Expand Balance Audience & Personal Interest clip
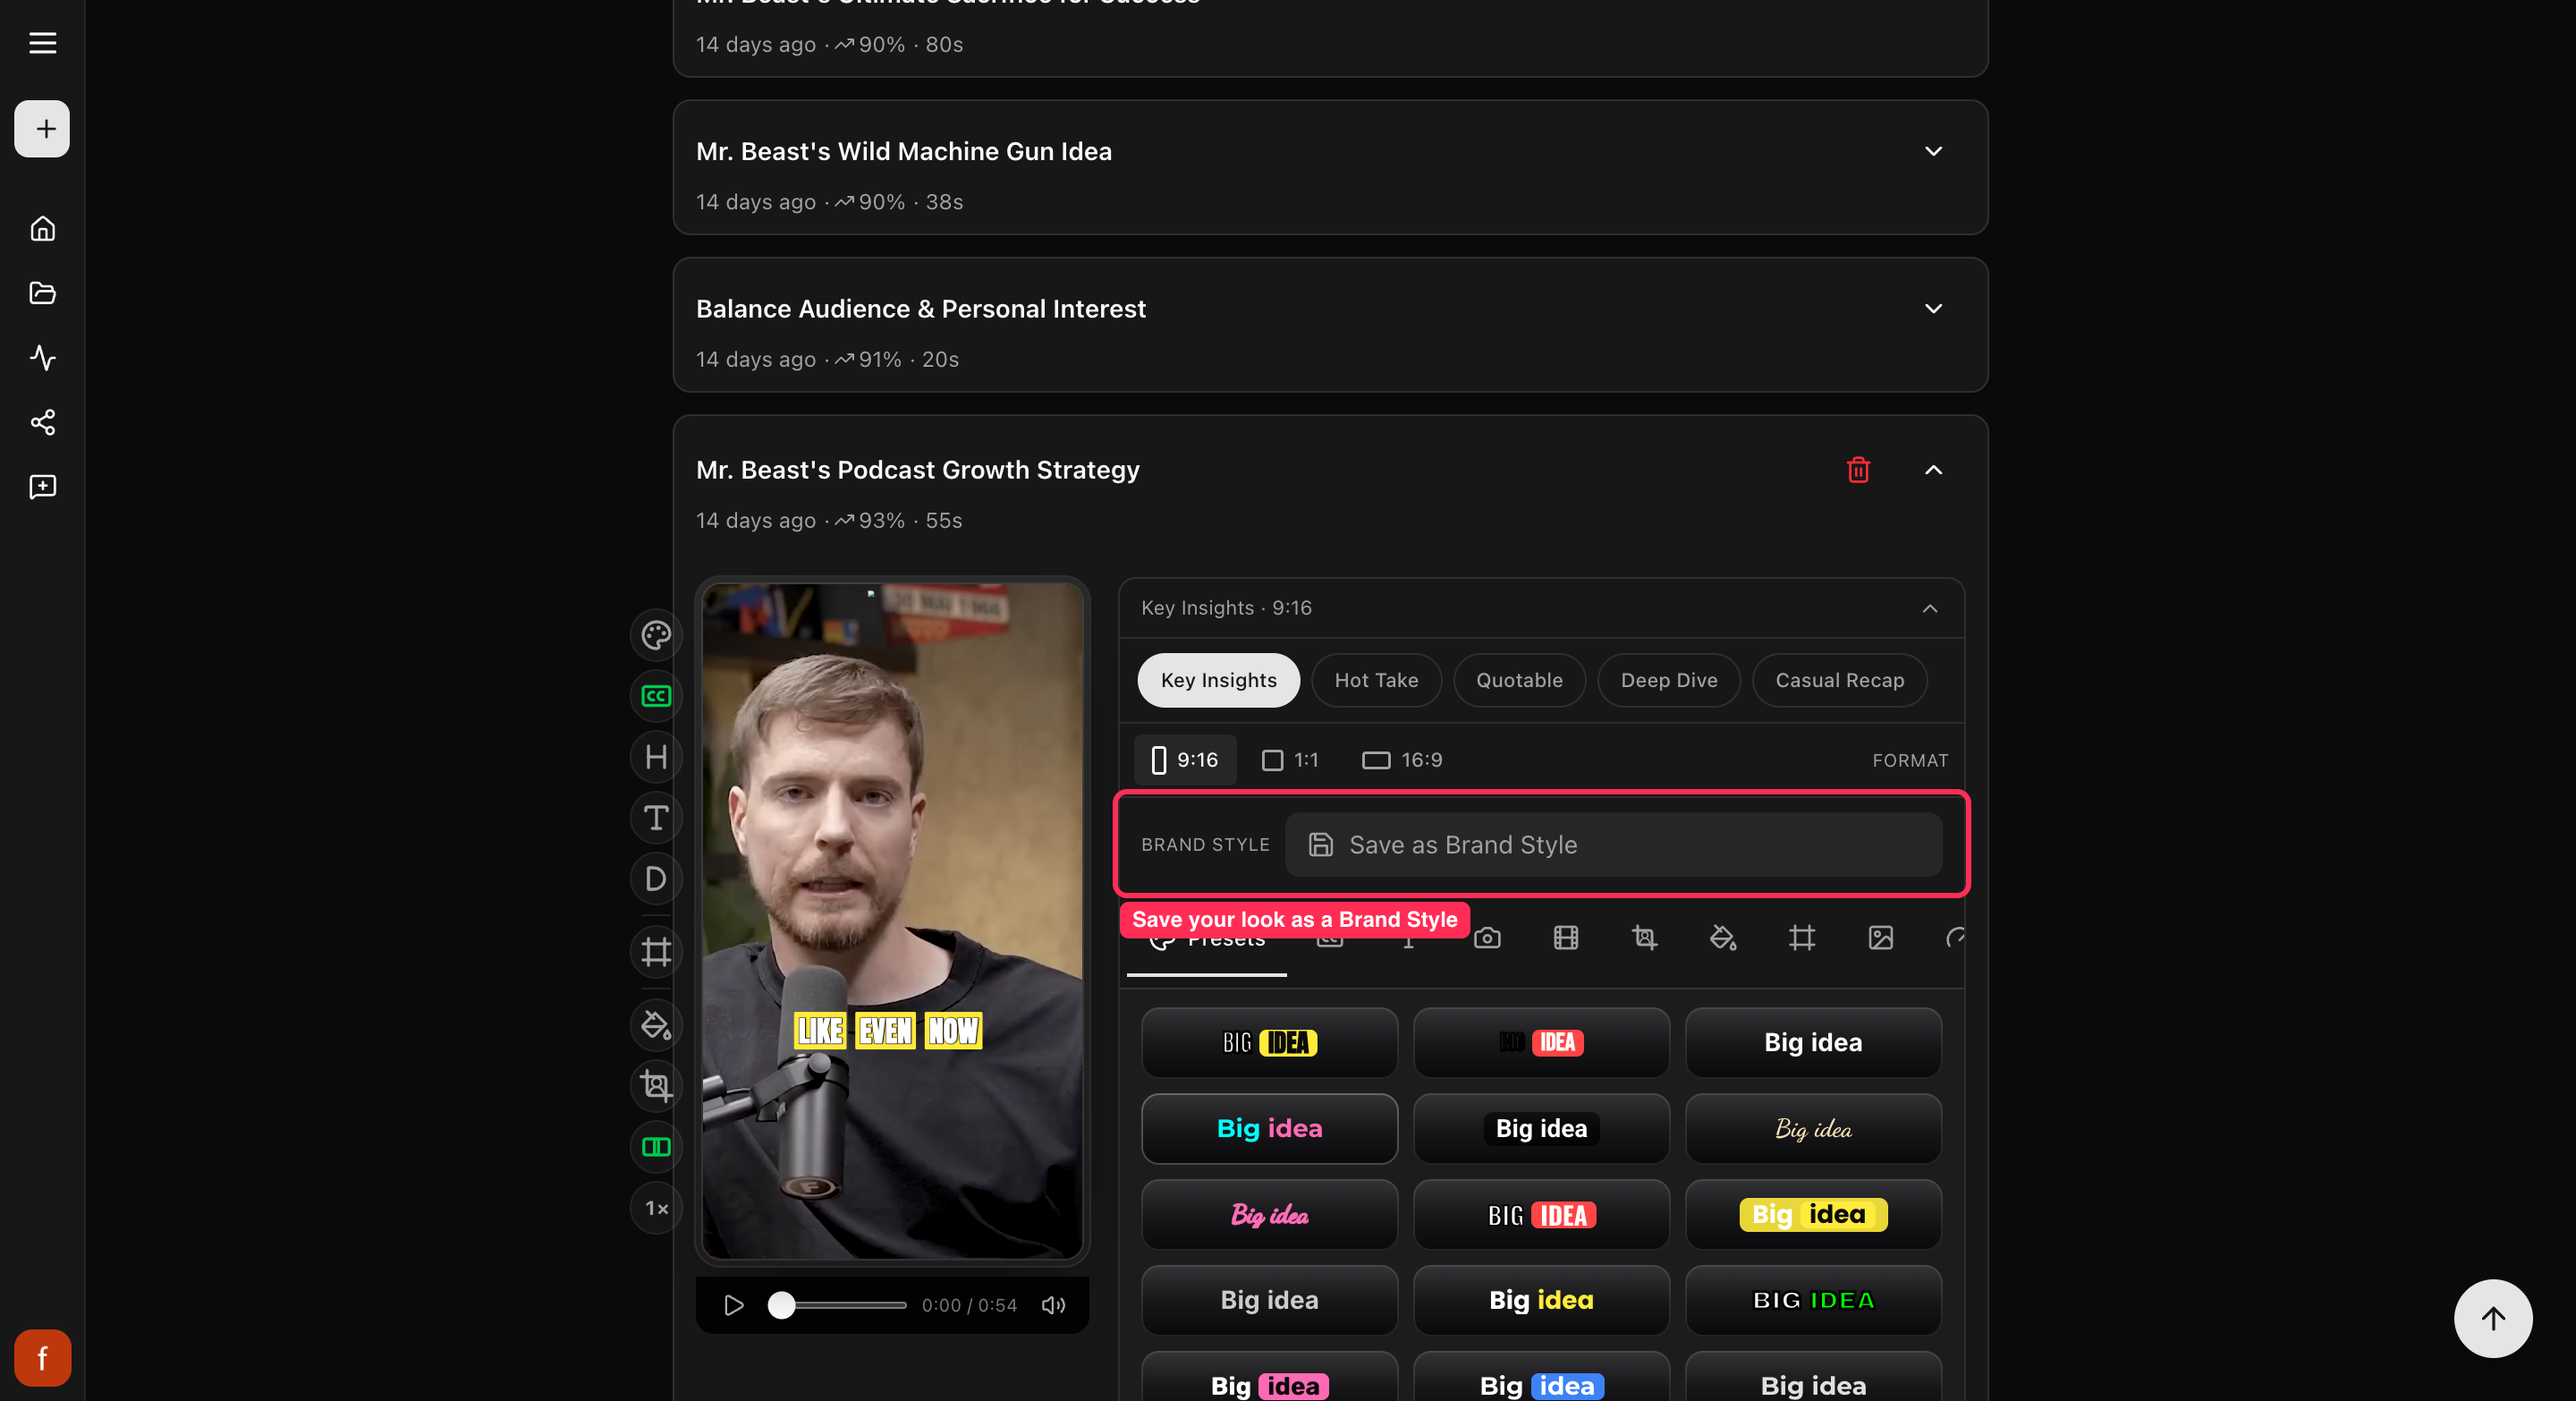2576x1401 pixels. pyautogui.click(x=1933, y=308)
